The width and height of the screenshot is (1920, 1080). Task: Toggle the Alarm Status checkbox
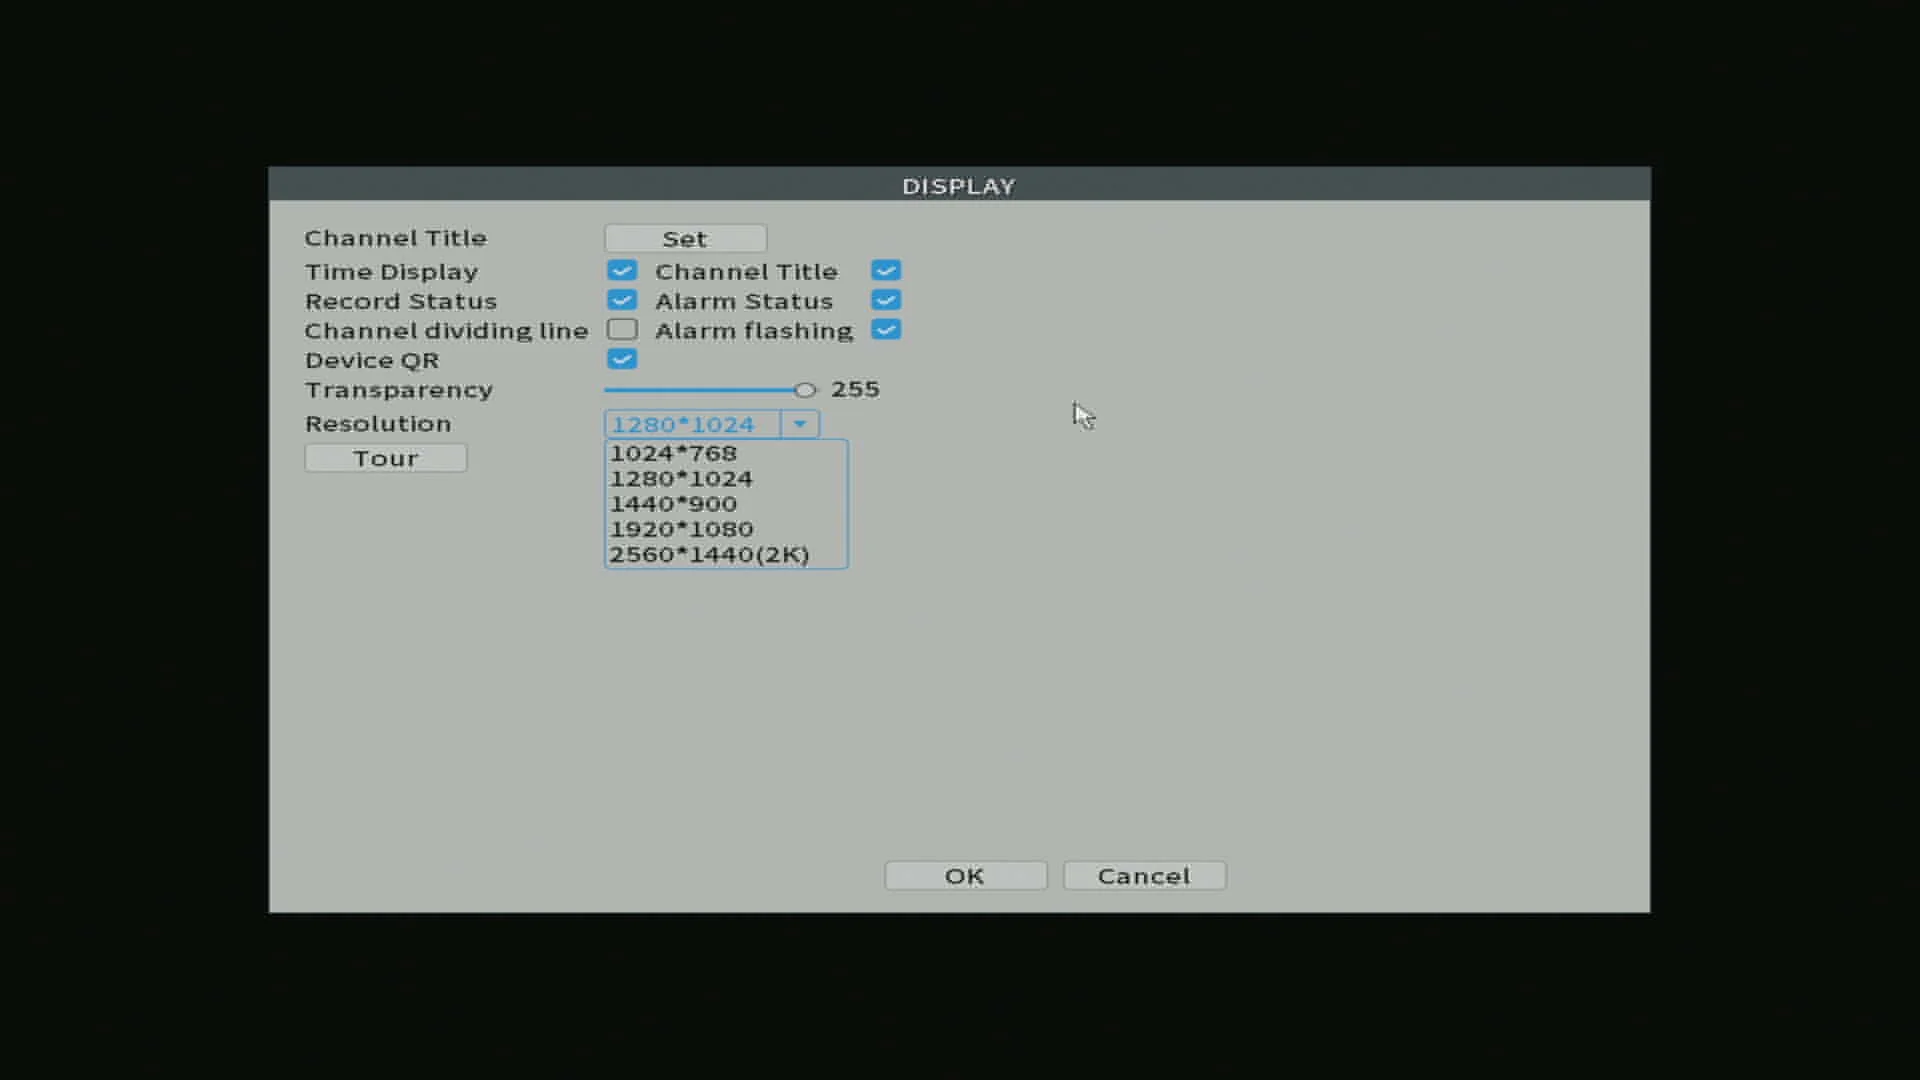tap(885, 300)
